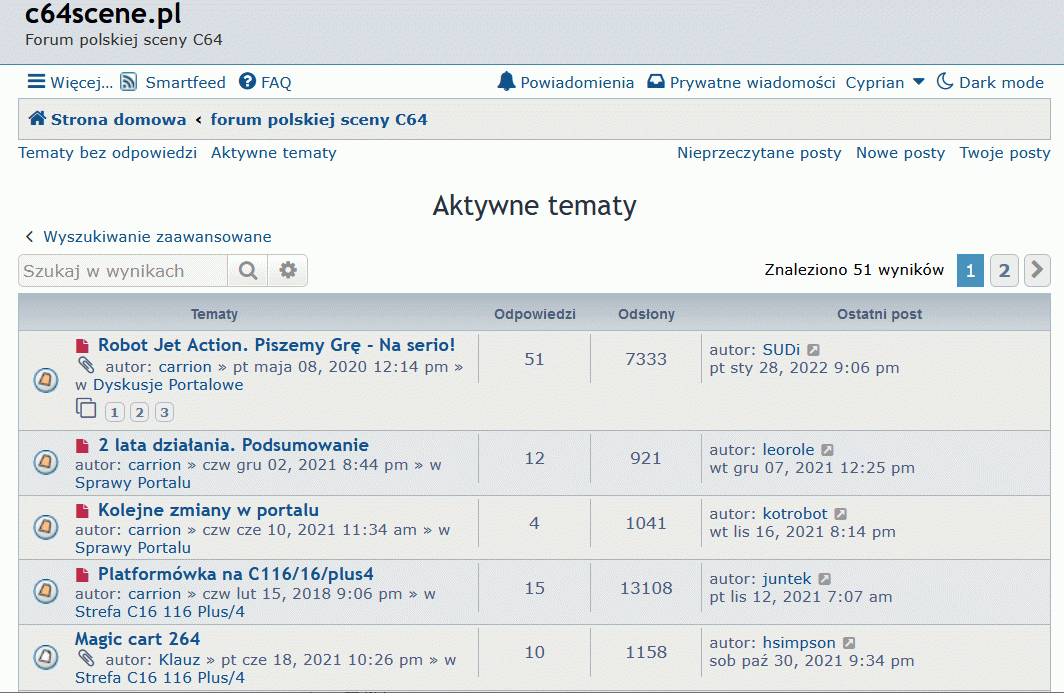Click the Smartfeed RSS icon
Screen dimensions: 1064x693
click(128, 82)
